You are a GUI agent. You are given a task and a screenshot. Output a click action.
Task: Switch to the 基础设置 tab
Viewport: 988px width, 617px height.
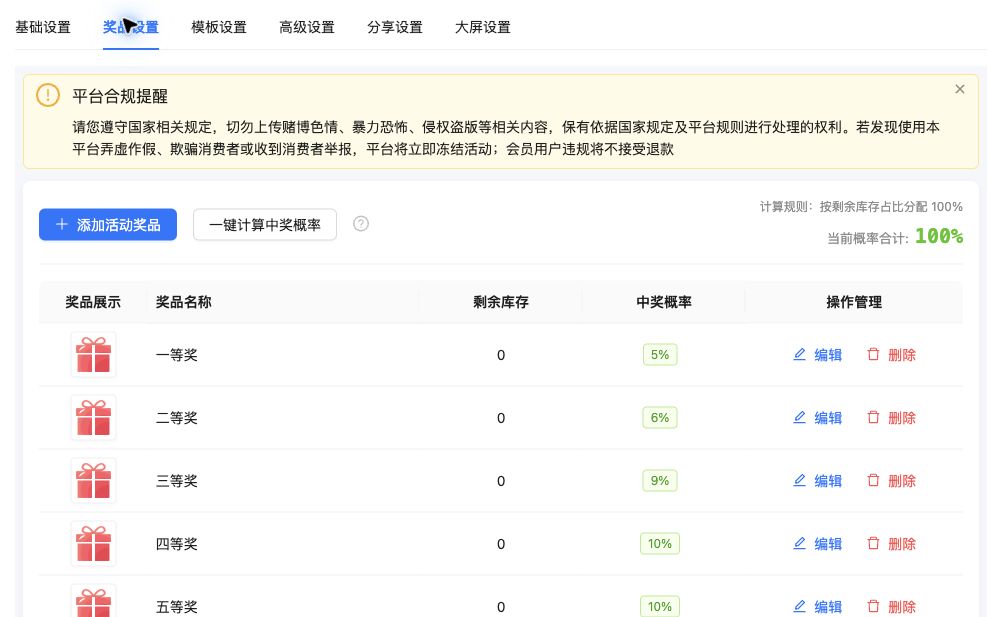[x=43, y=27]
